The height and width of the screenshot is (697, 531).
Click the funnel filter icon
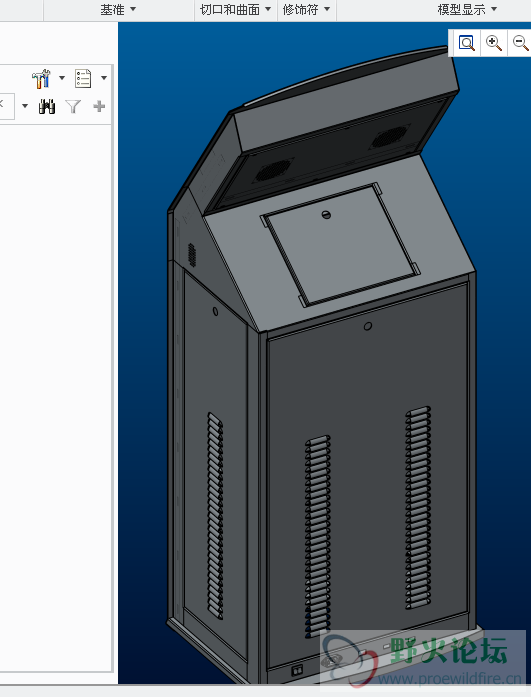(x=73, y=106)
